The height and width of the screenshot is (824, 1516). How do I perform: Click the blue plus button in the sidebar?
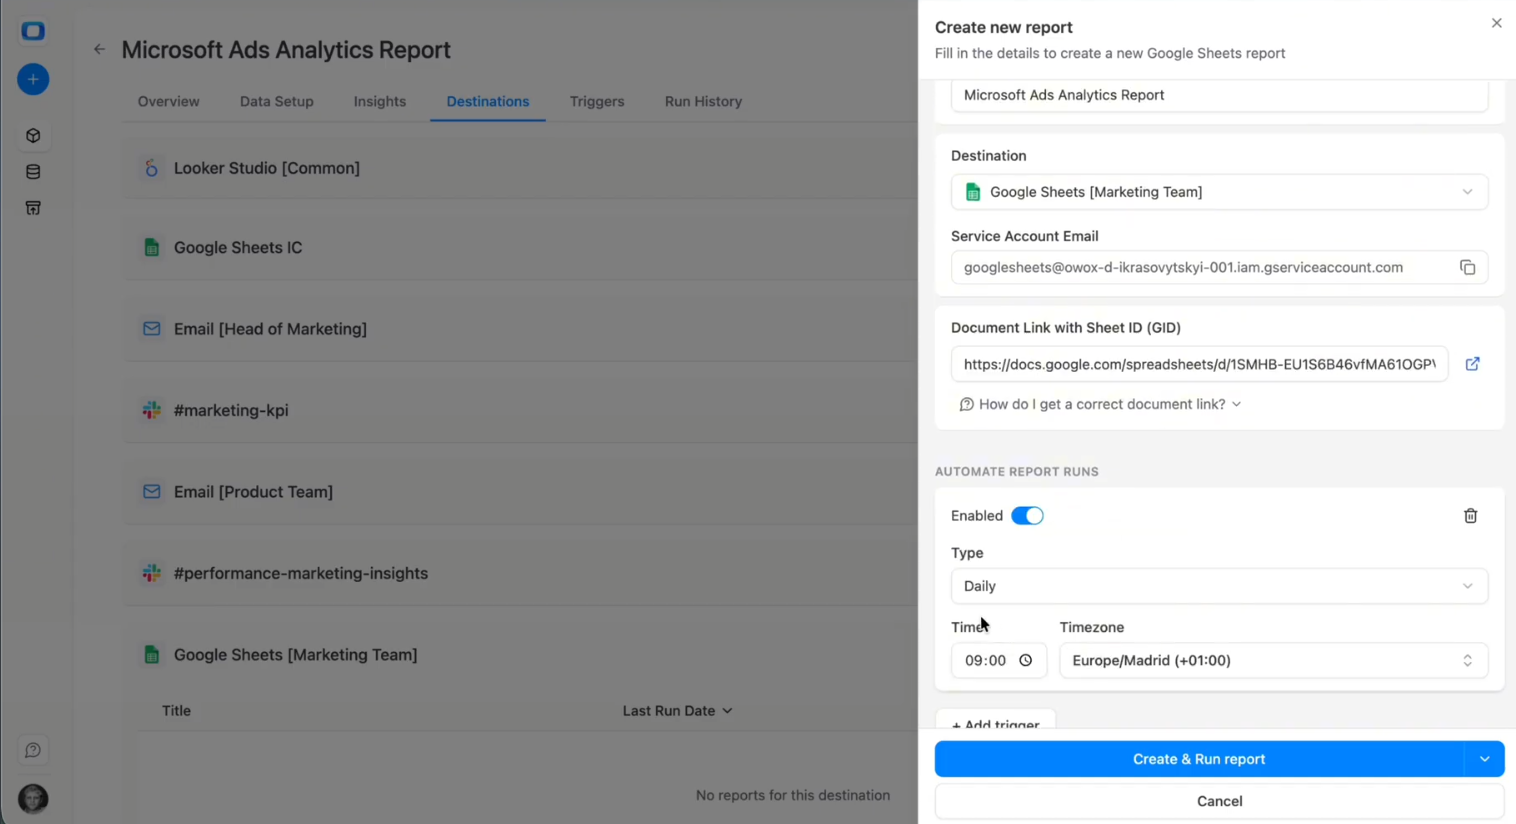33,79
